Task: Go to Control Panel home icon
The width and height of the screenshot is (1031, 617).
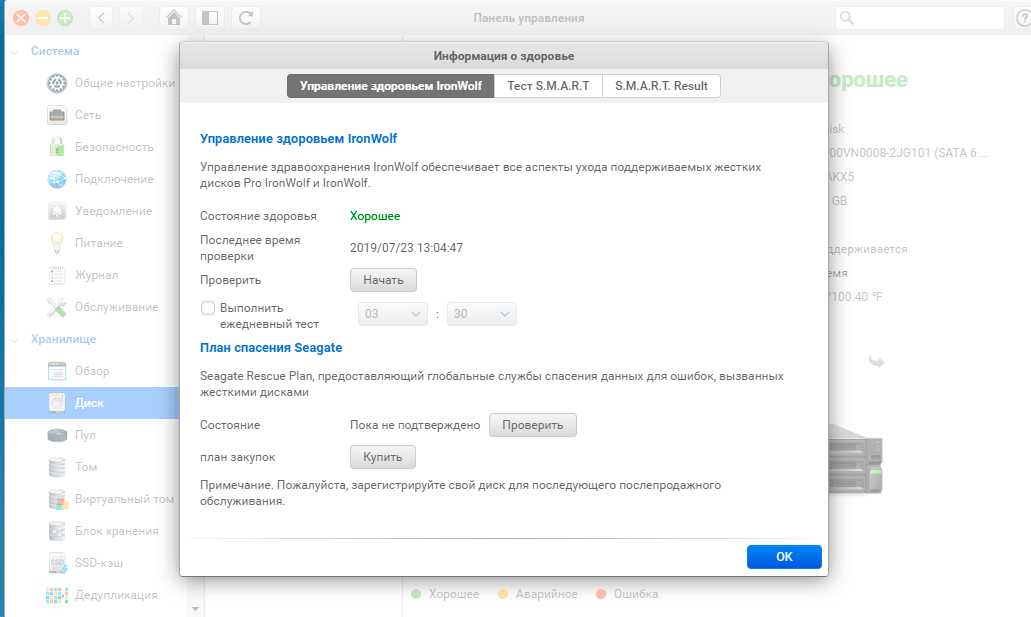Action: [174, 18]
